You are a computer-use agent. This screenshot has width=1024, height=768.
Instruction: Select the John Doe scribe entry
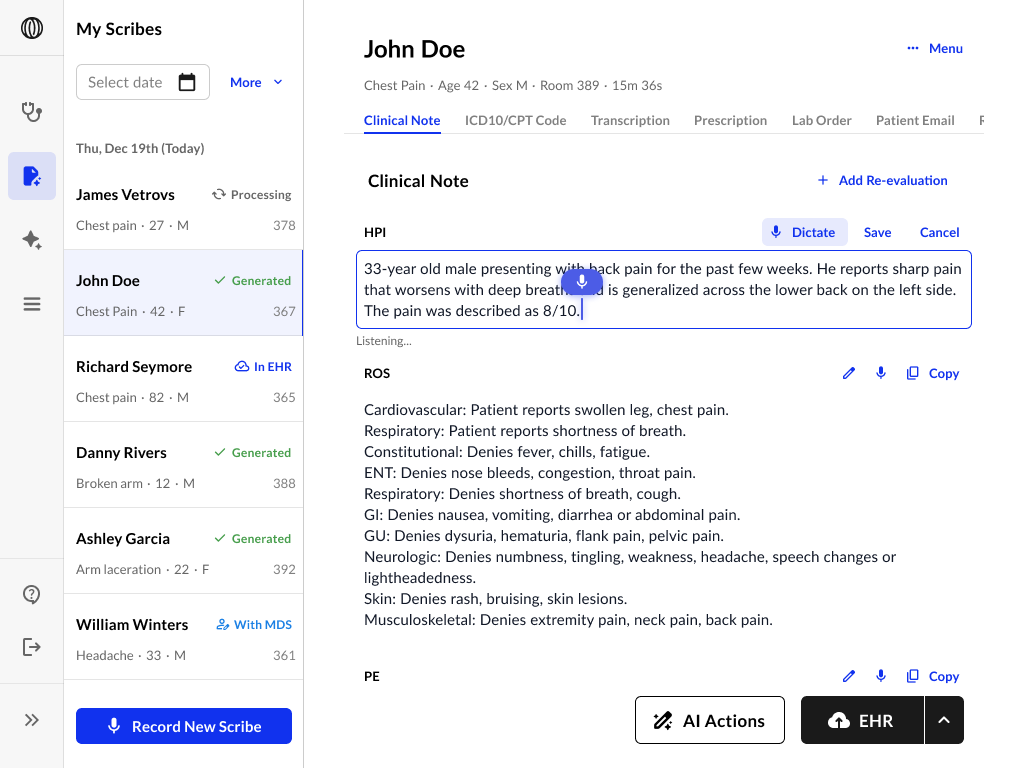184,293
